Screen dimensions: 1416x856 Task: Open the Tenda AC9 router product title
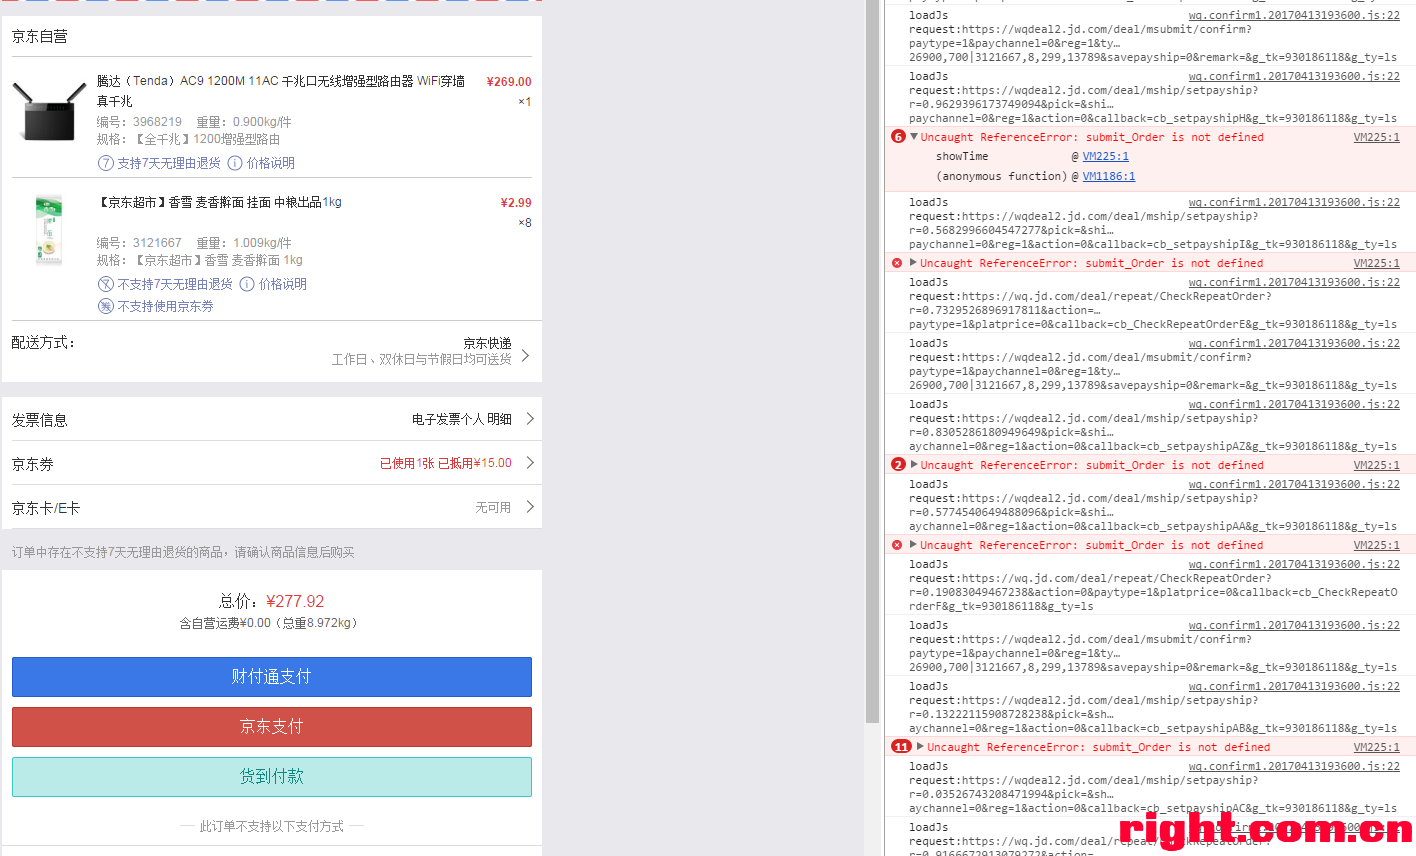[281, 91]
